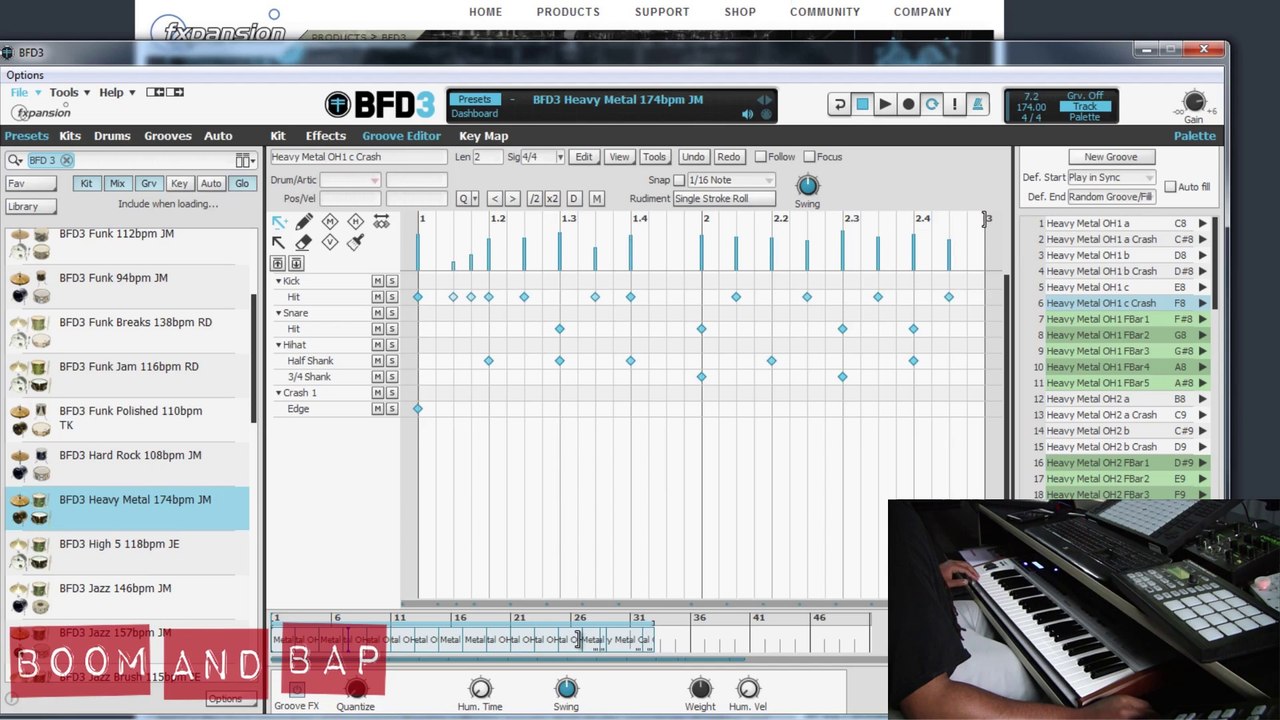This screenshot has height=720, width=1280.
Task: Click the Undo button
Action: click(692, 157)
